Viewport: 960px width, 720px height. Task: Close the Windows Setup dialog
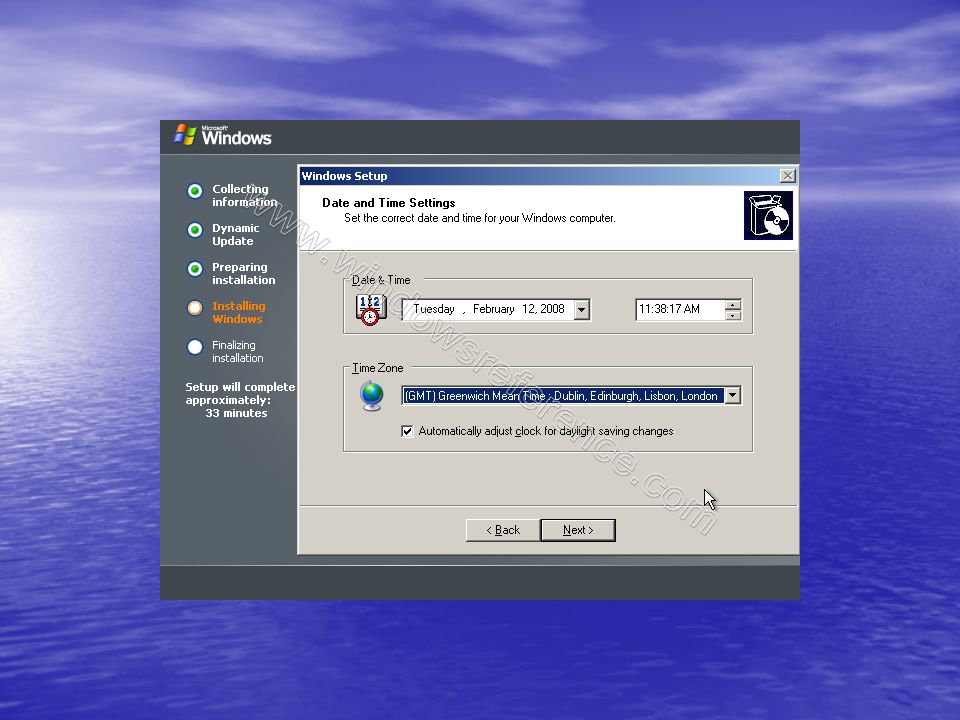click(788, 176)
